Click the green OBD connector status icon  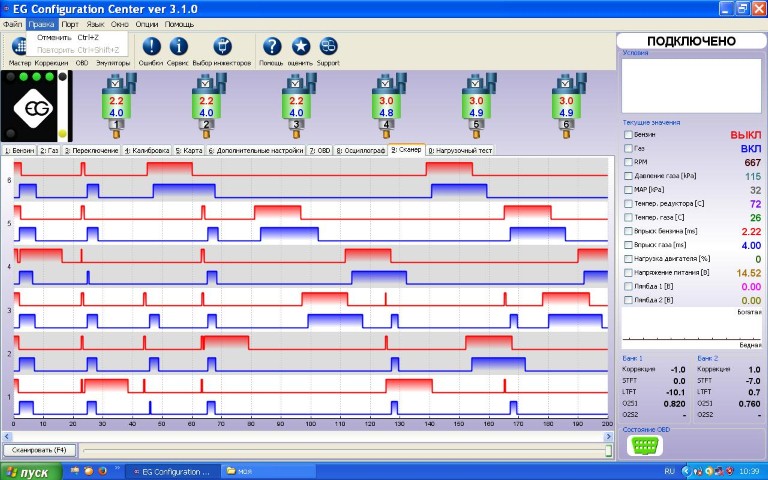click(x=642, y=446)
